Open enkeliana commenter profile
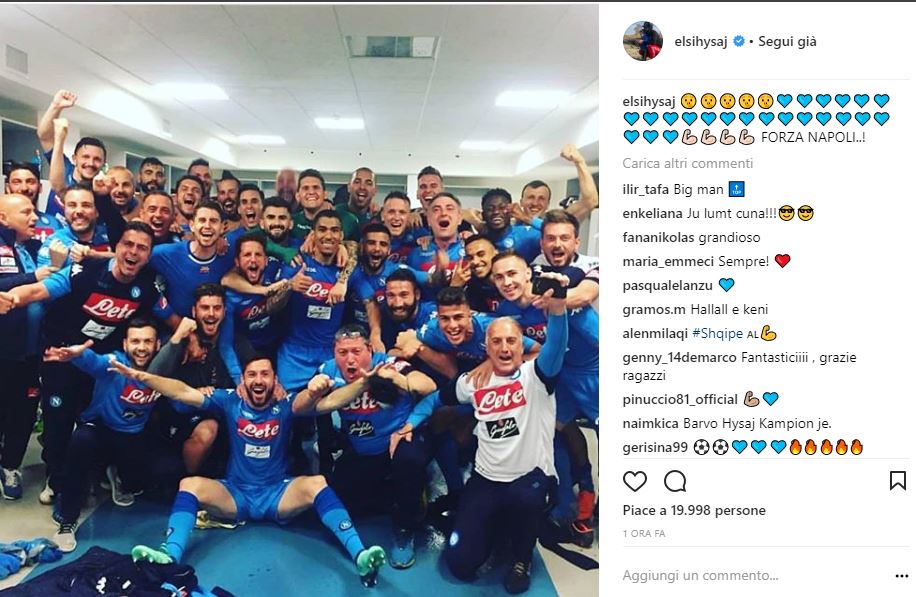 click(653, 214)
